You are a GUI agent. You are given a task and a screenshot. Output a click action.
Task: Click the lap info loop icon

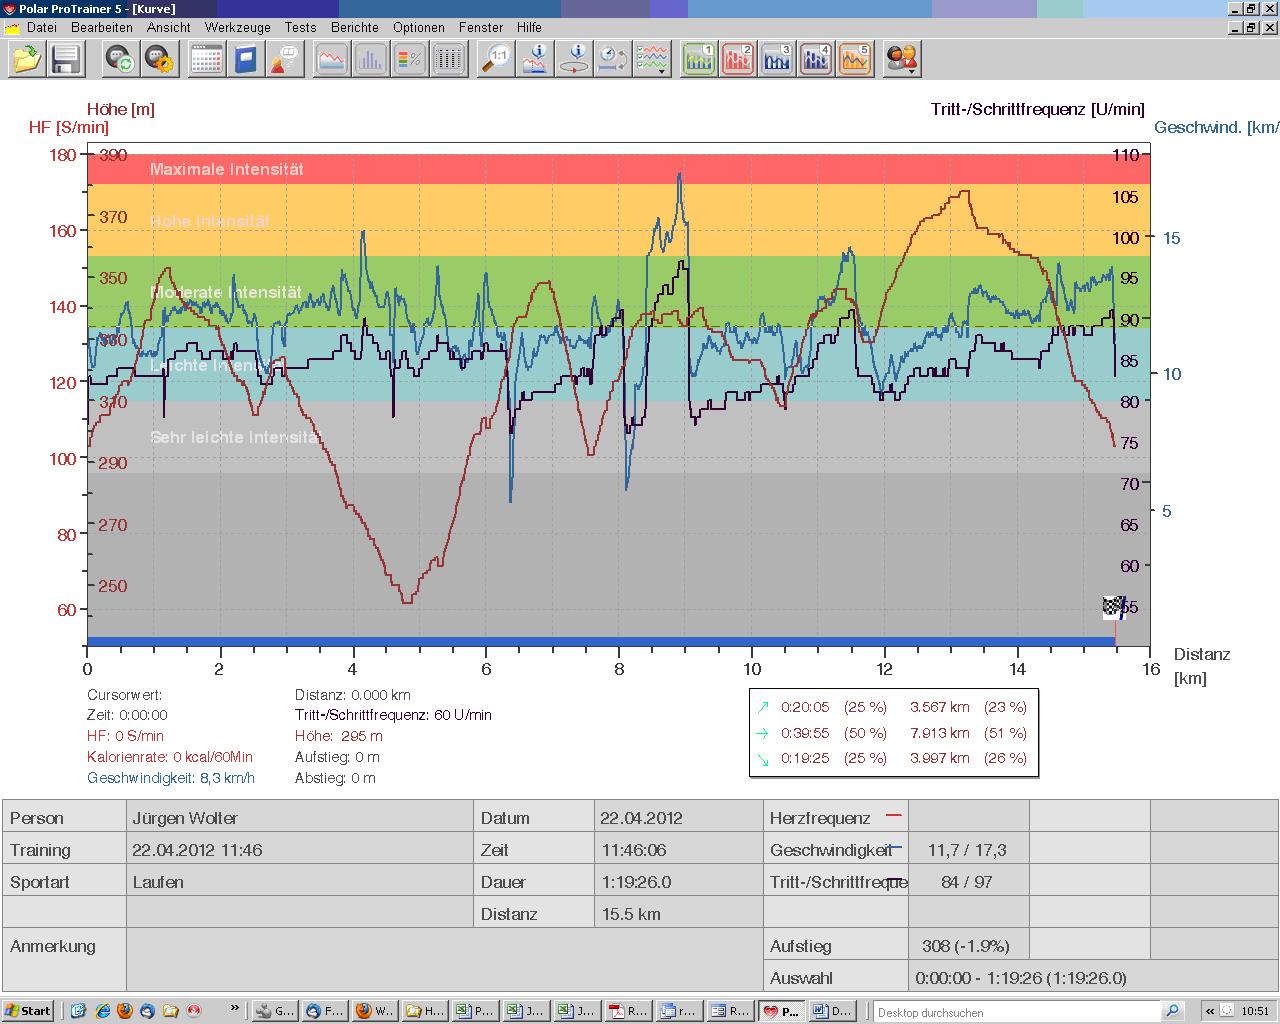pyautogui.click(x=574, y=60)
